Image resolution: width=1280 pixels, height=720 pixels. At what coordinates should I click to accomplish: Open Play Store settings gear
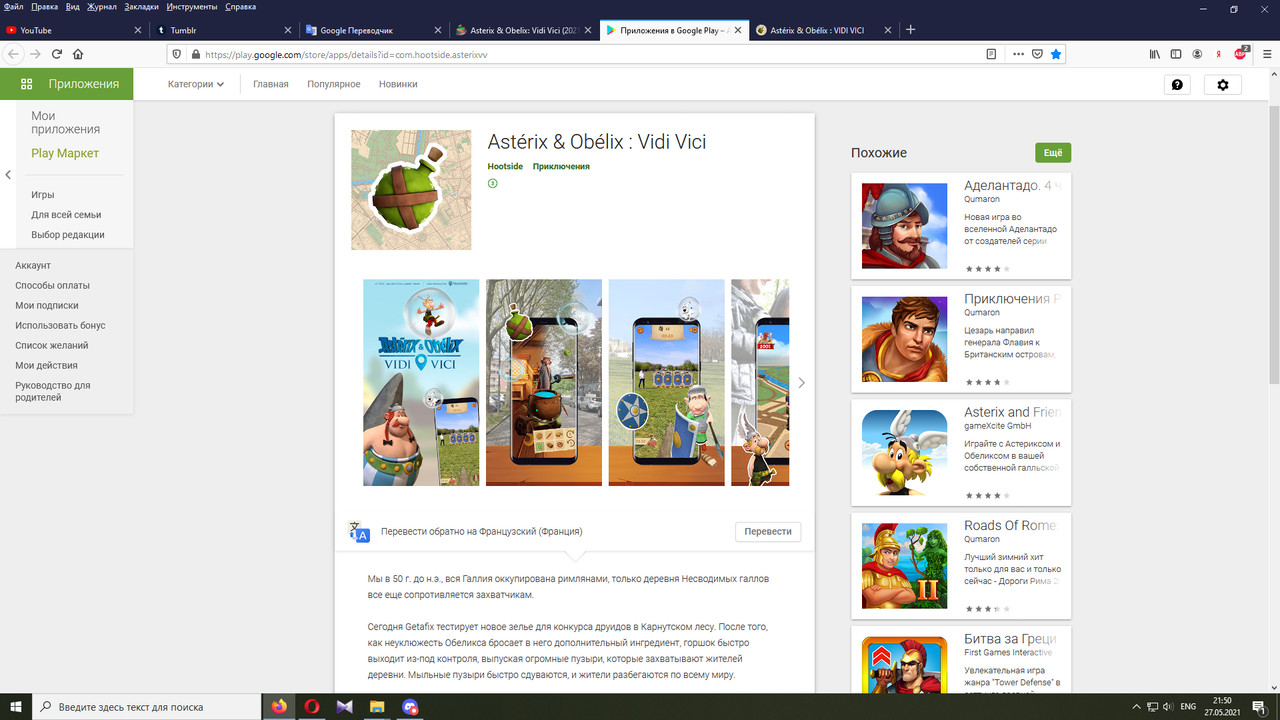(1222, 85)
